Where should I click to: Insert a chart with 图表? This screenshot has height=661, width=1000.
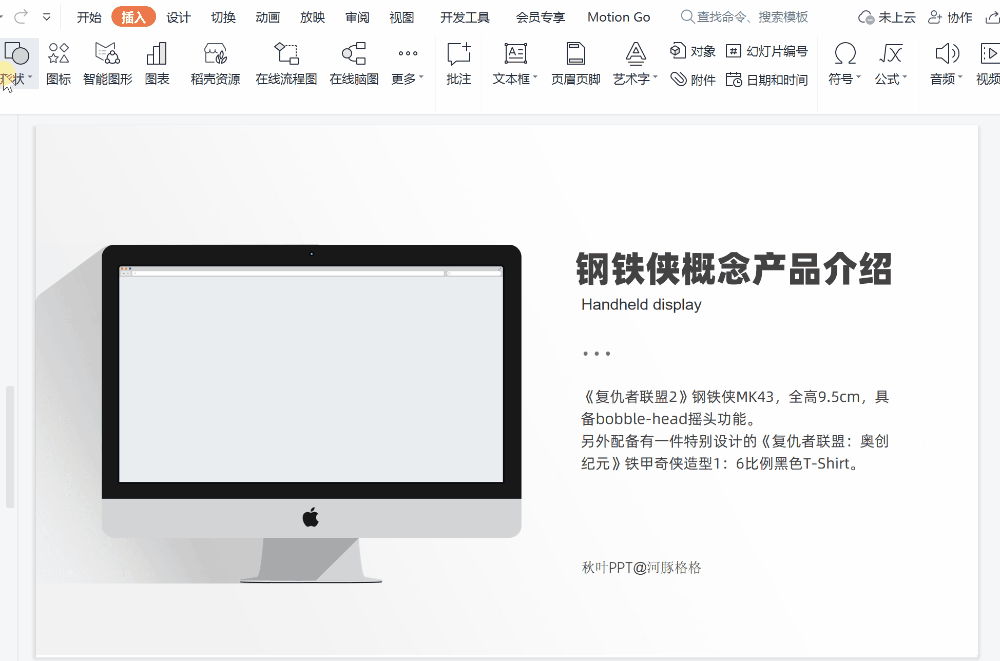[157, 63]
